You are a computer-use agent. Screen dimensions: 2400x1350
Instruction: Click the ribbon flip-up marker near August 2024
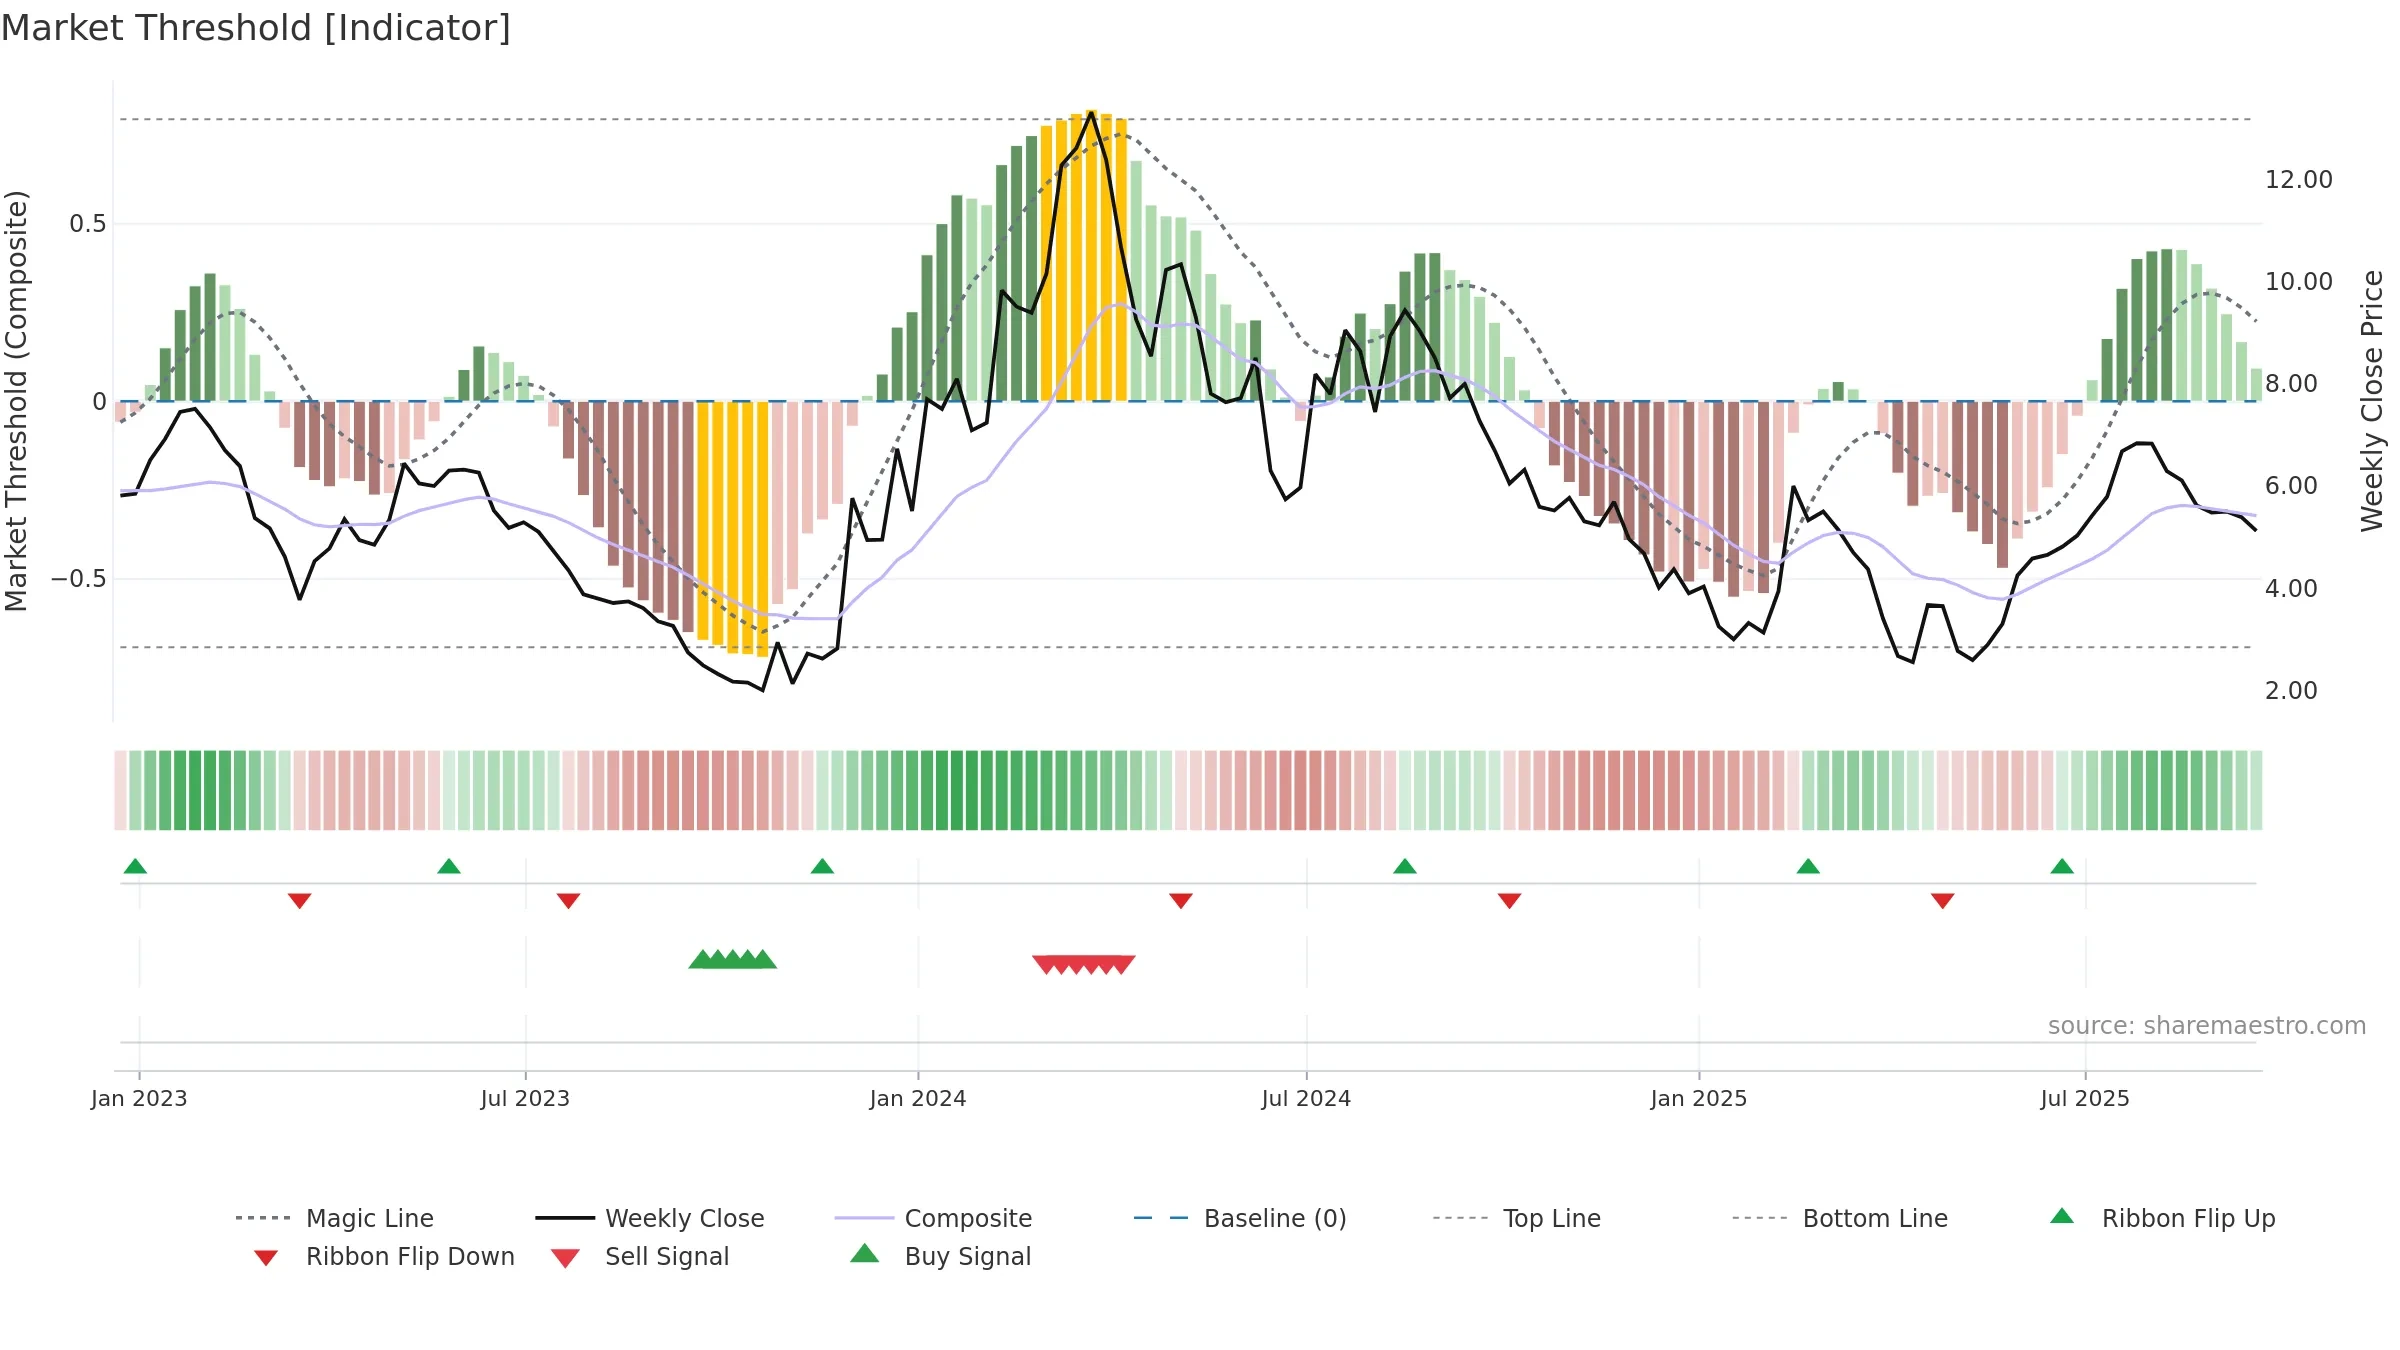(1405, 866)
